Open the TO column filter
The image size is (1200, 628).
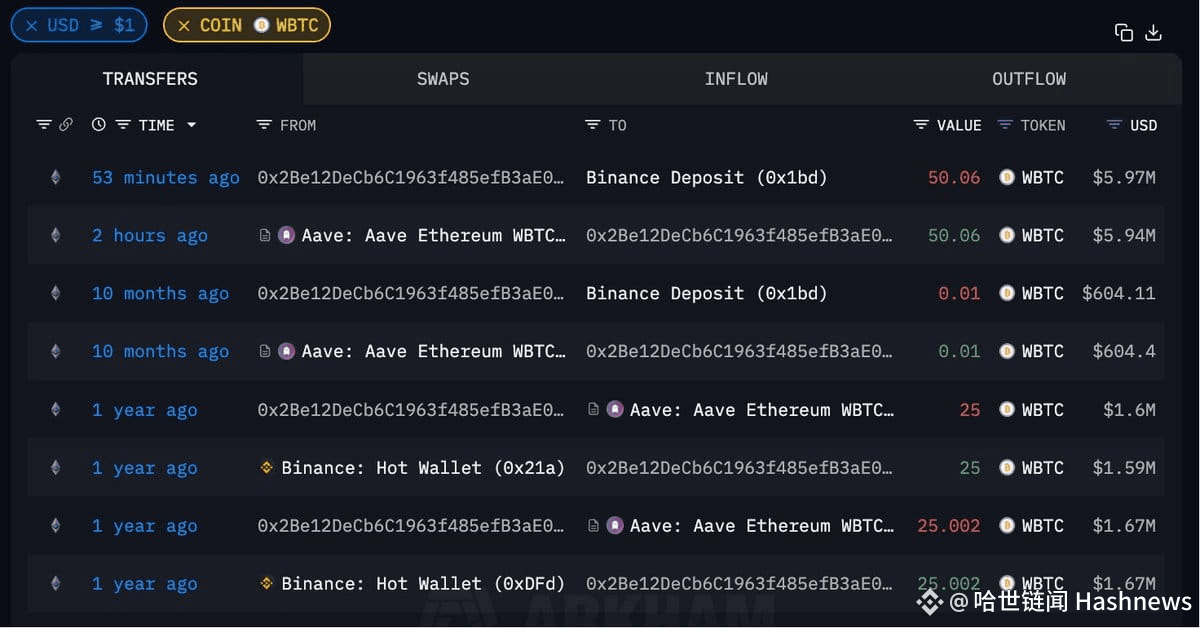(593, 125)
